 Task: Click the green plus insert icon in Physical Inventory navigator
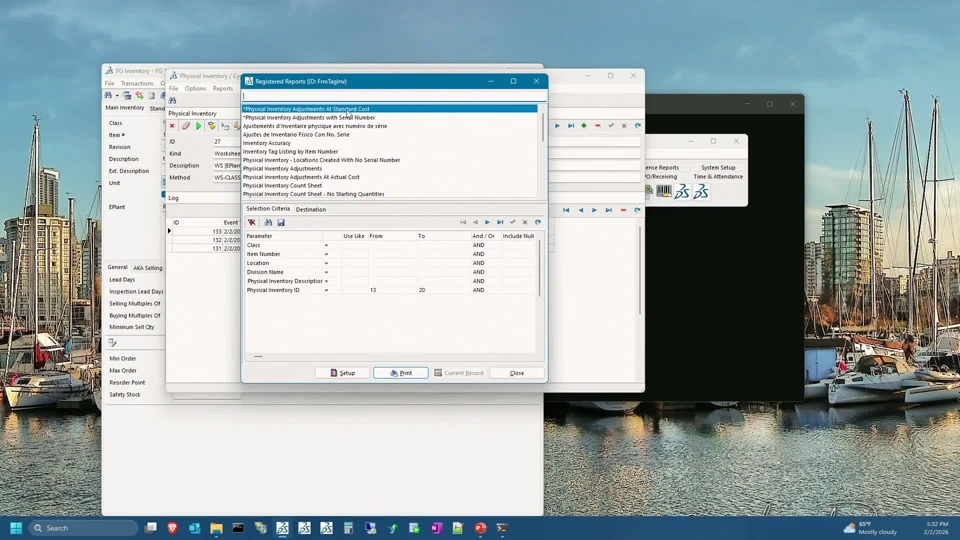pyautogui.click(x=584, y=126)
